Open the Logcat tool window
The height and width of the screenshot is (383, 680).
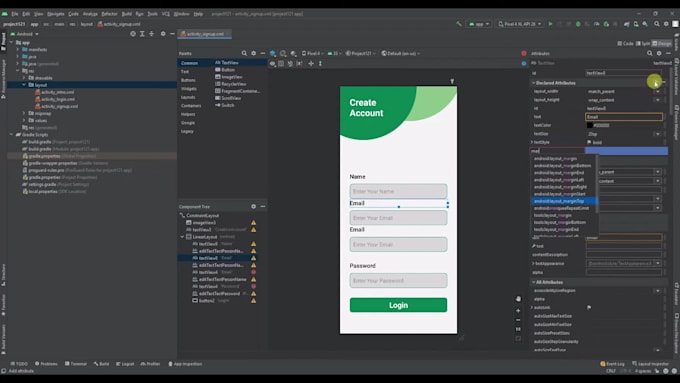(125, 364)
